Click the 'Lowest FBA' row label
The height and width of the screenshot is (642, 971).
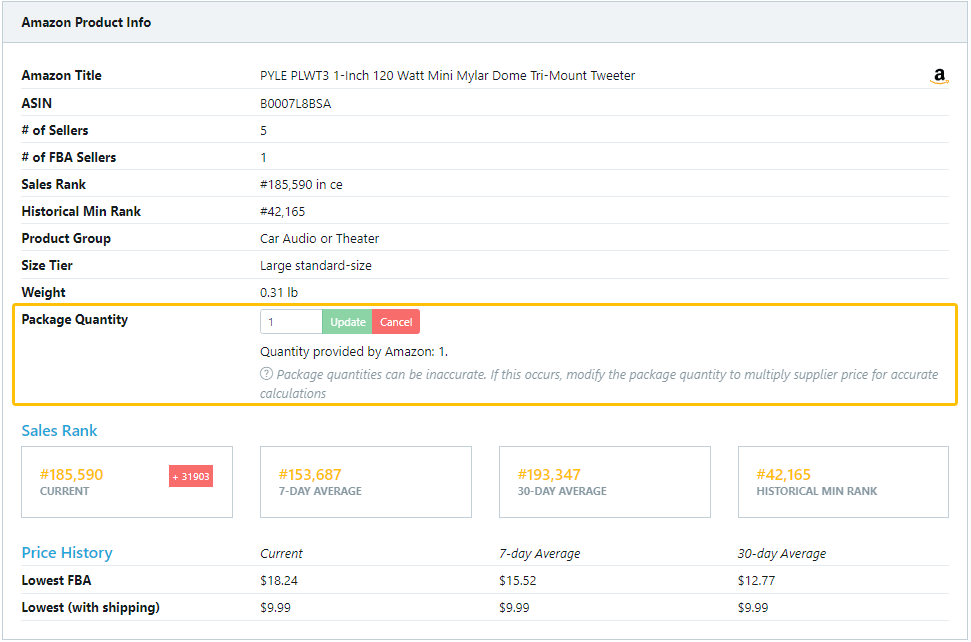(x=56, y=581)
